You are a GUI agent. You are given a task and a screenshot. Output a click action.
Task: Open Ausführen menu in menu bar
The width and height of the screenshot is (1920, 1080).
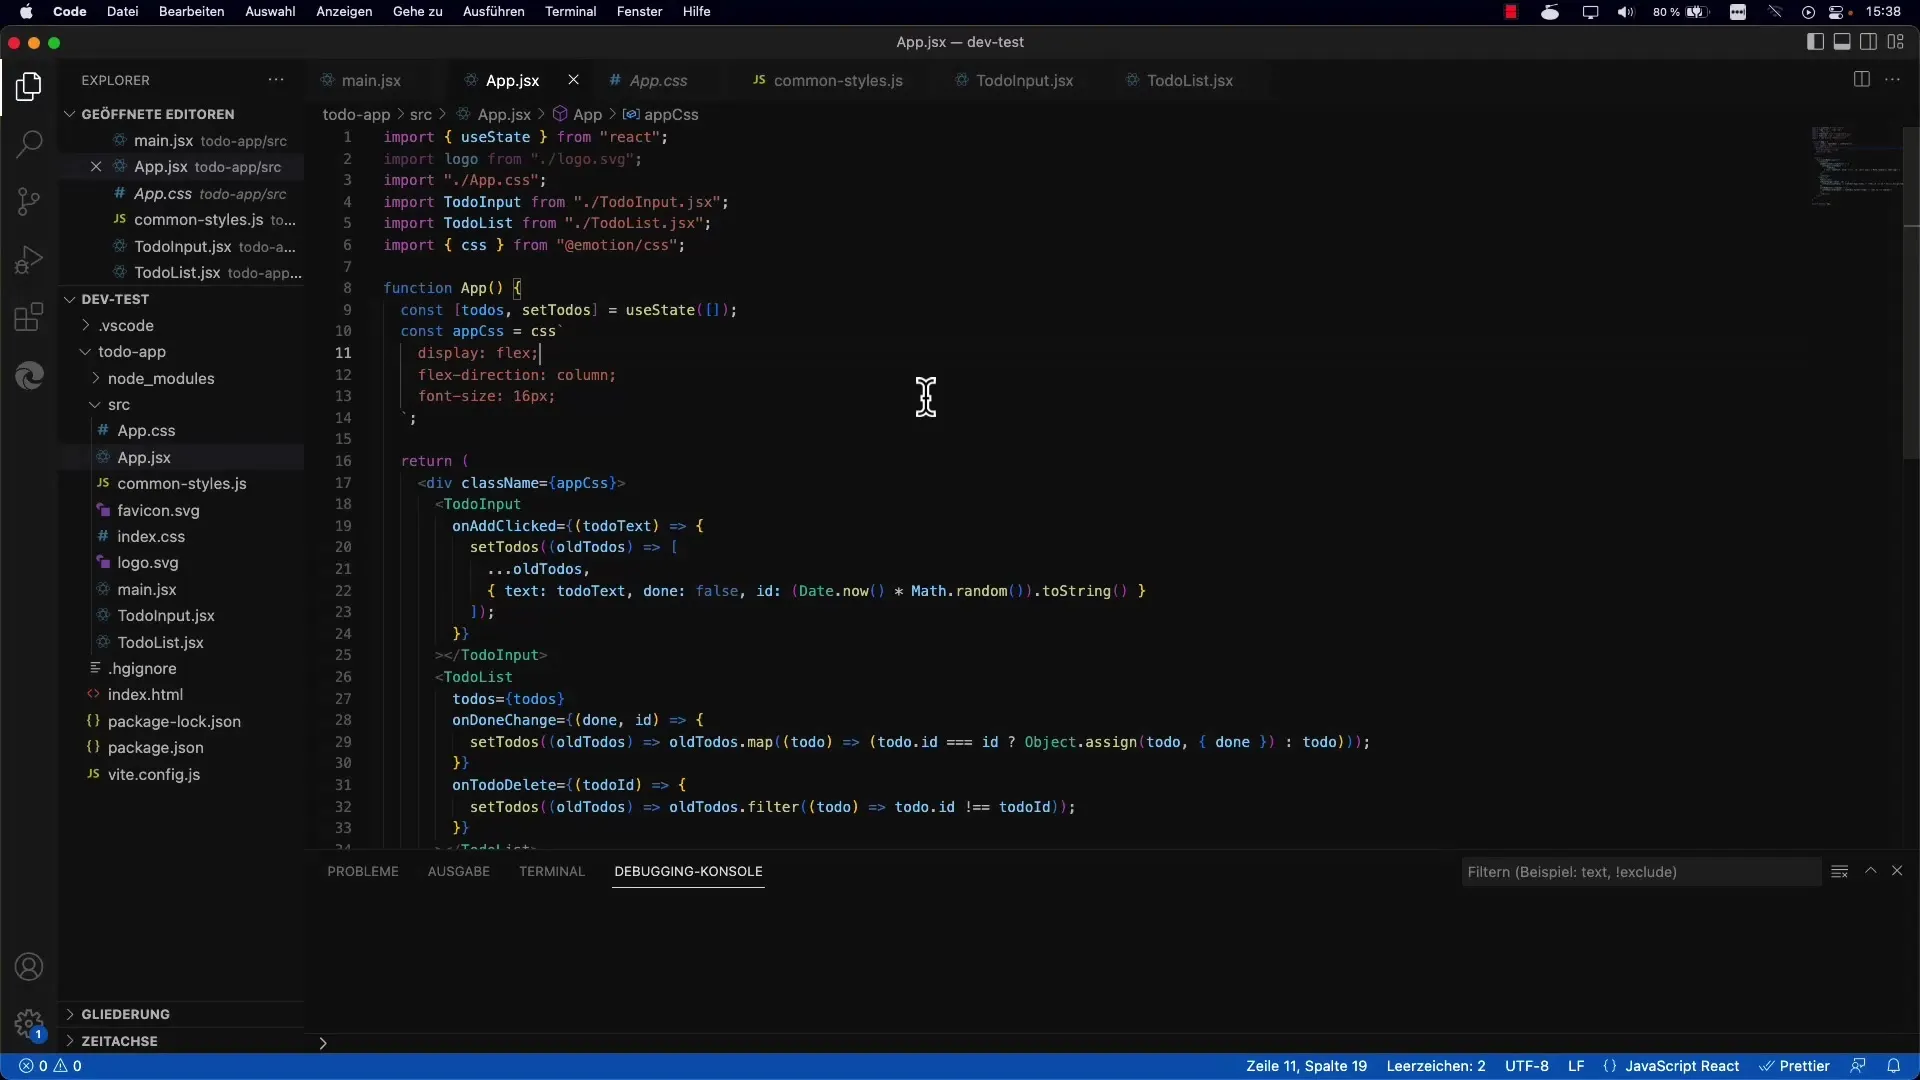coord(494,12)
